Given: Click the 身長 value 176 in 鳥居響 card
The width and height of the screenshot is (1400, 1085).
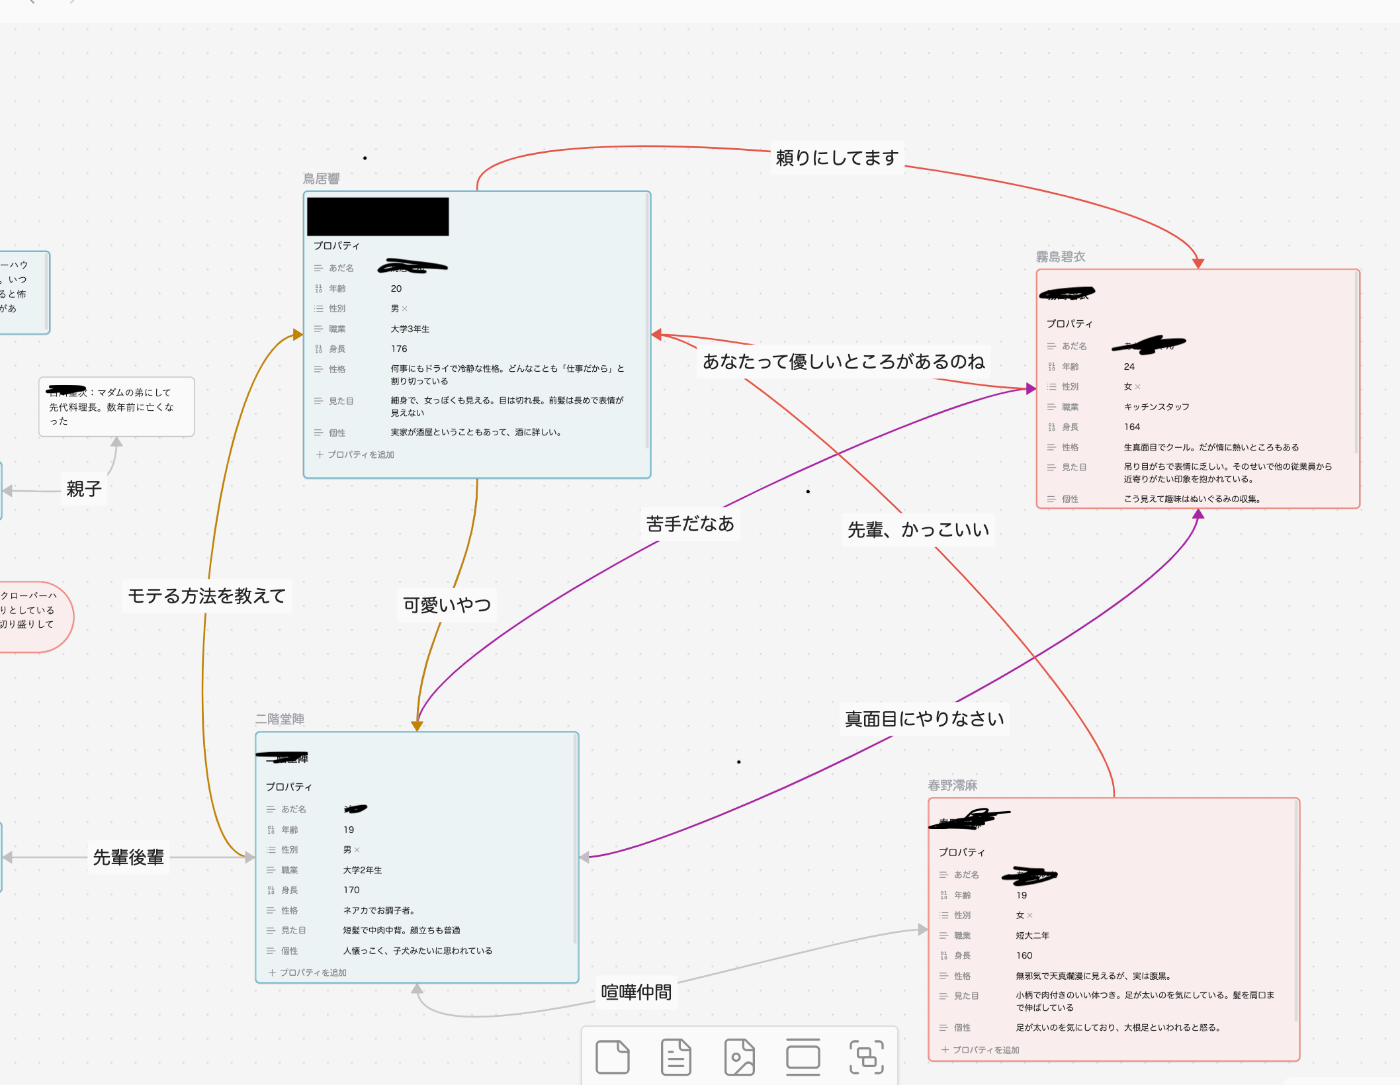Looking at the screenshot, I should tap(399, 349).
